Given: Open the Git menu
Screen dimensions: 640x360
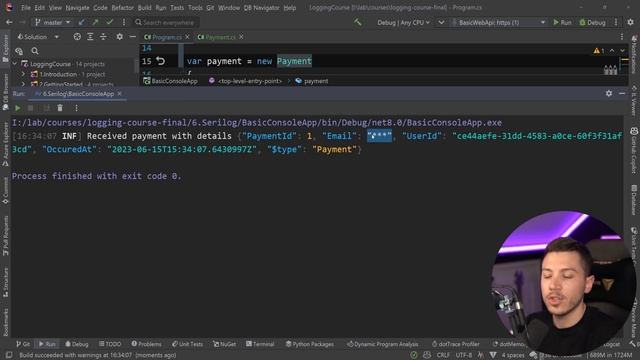Looking at the screenshot, I should (x=210, y=8).
